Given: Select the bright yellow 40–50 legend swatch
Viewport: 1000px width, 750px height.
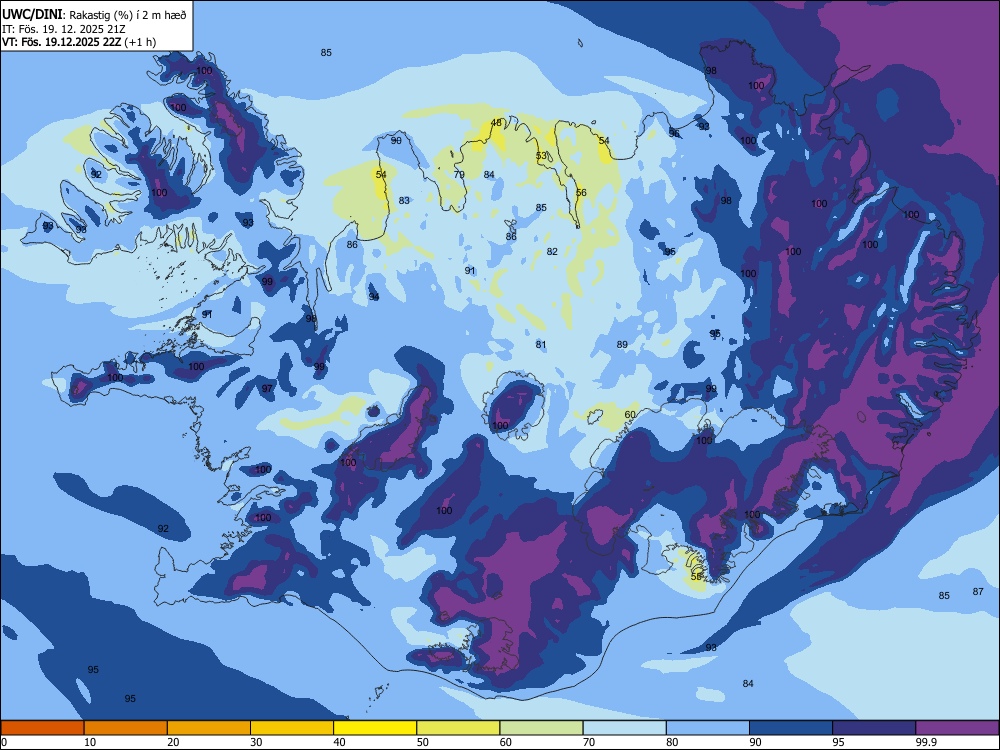Looking at the screenshot, I should pyautogui.click(x=375, y=728).
